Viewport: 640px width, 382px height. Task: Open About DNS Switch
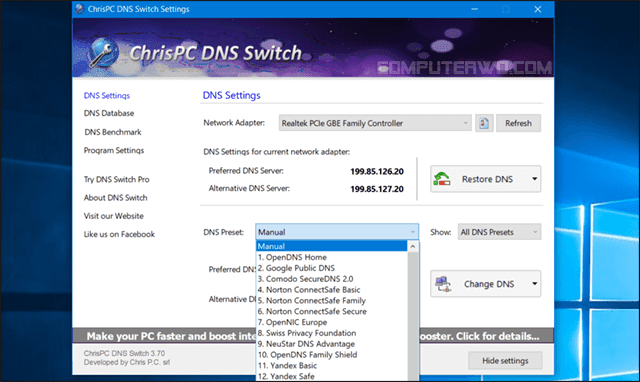click(116, 198)
